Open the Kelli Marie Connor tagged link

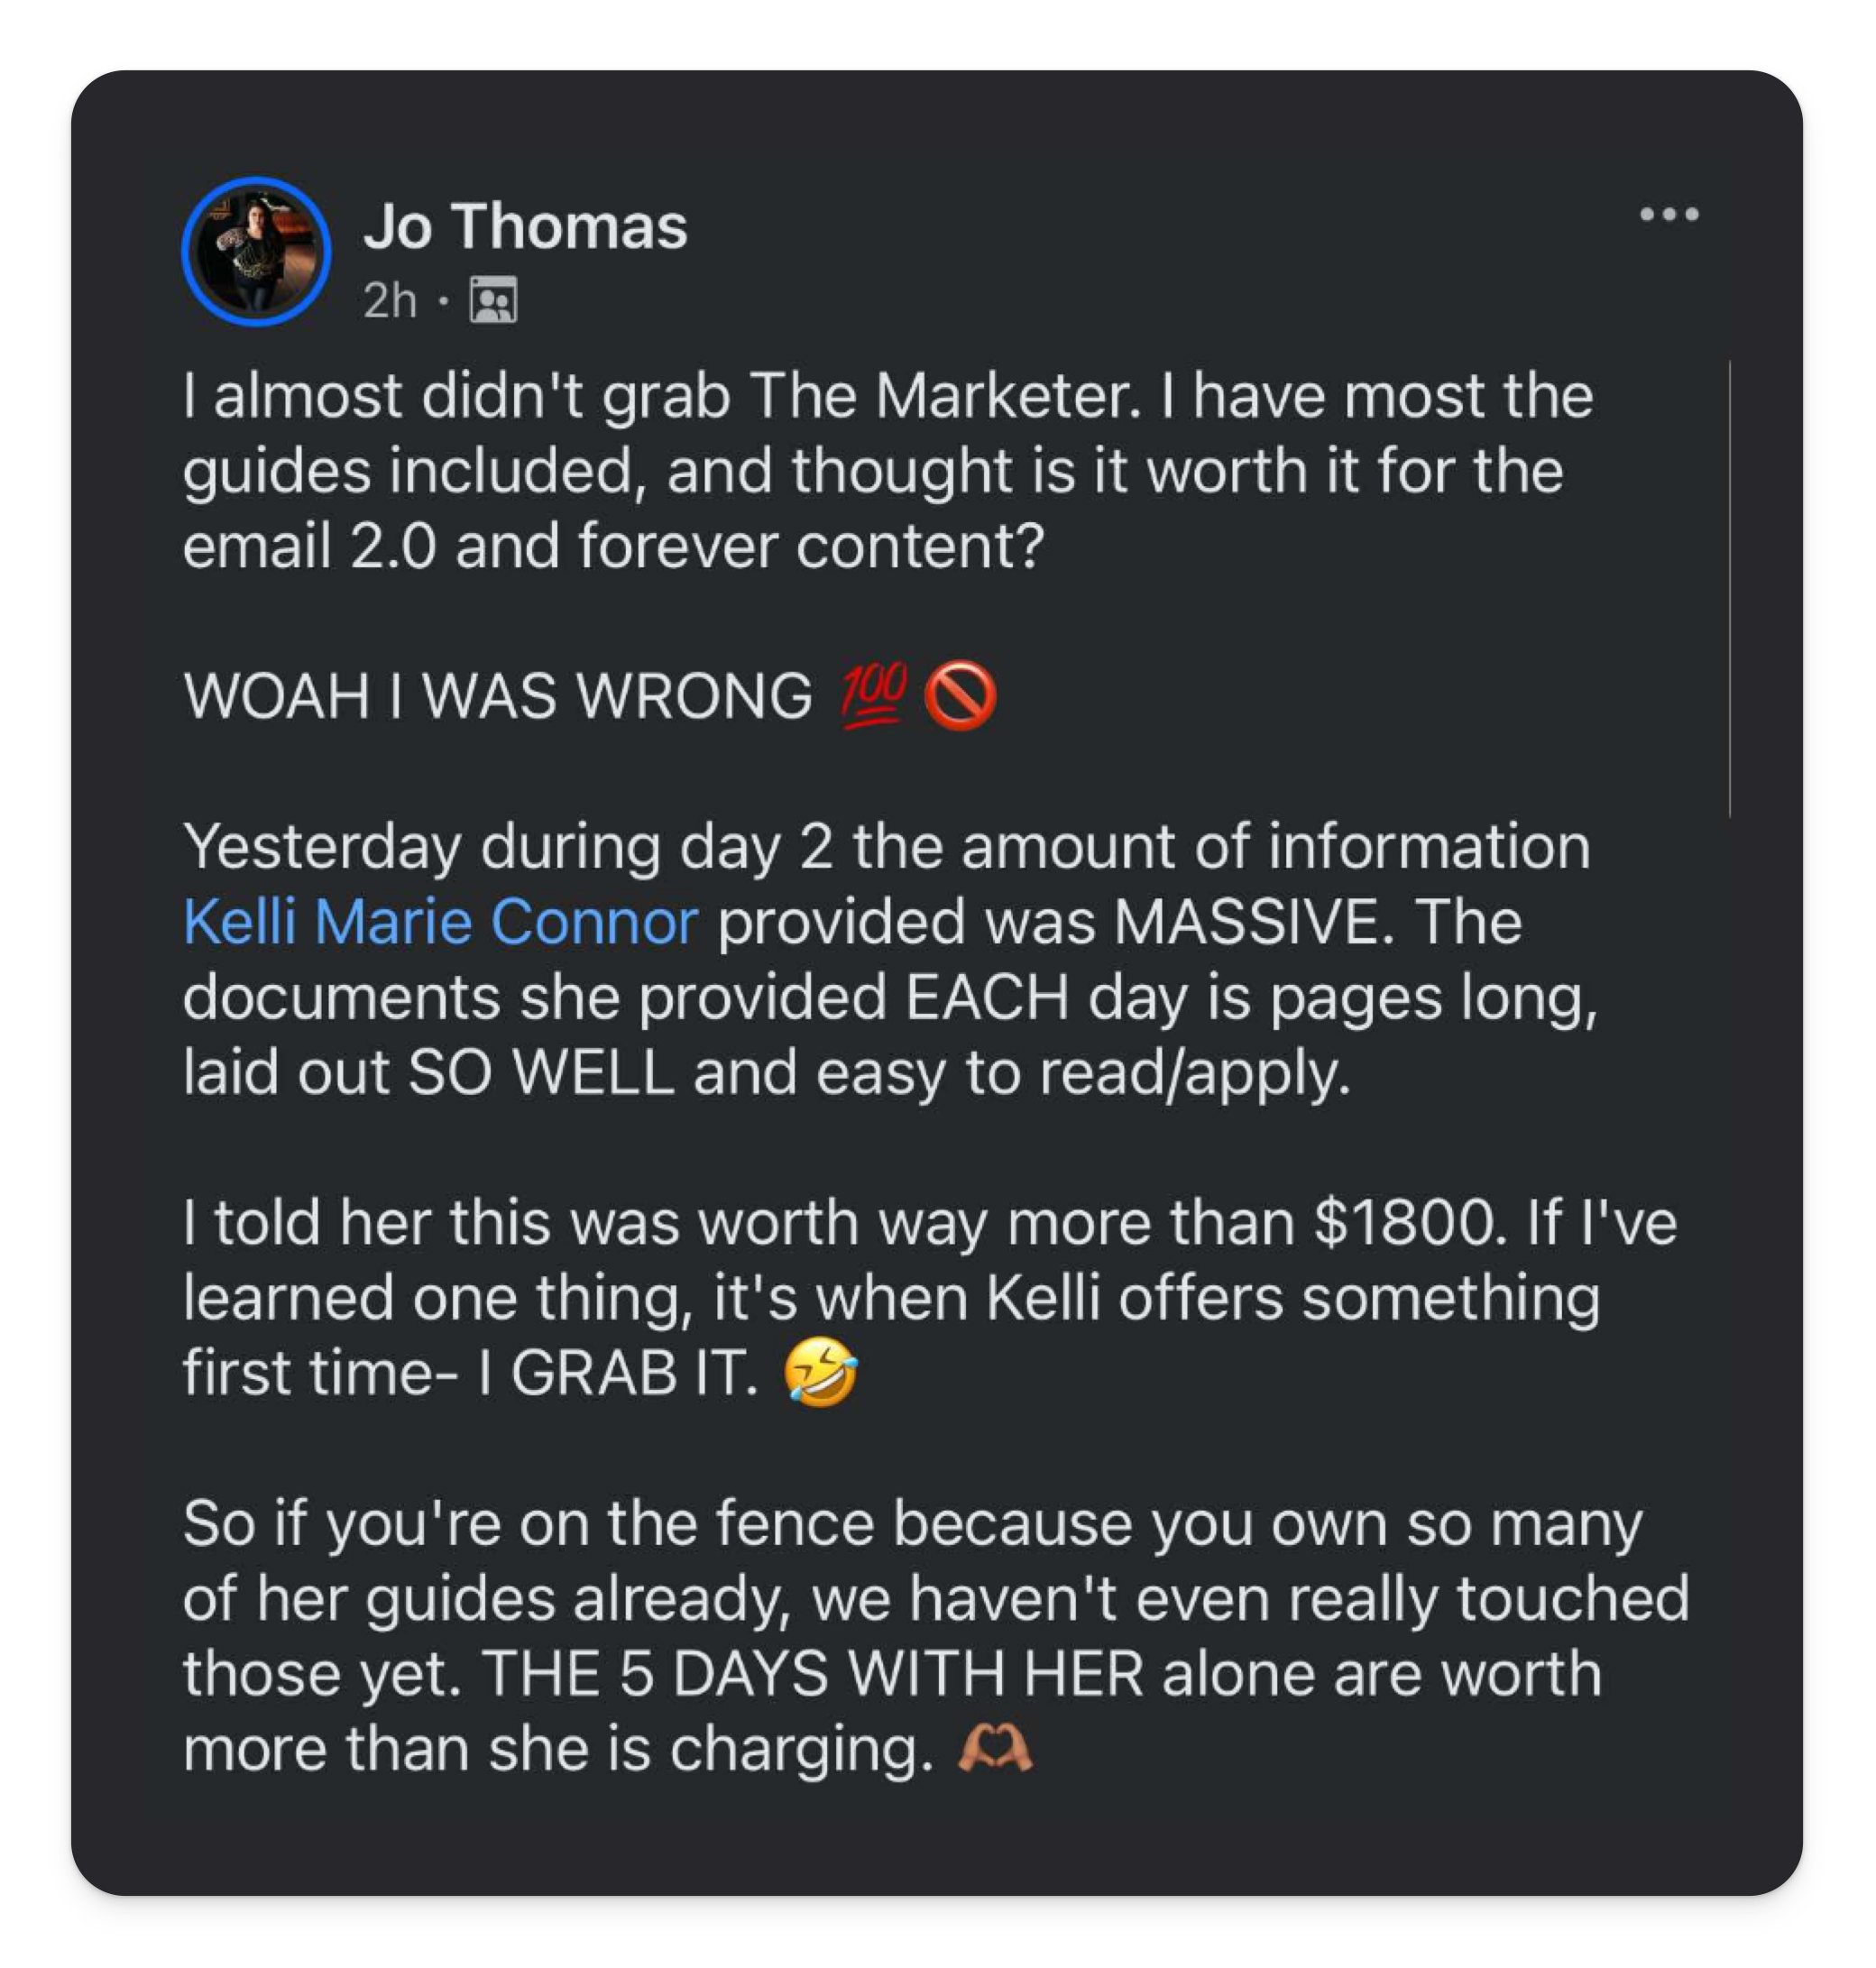(x=440, y=921)
